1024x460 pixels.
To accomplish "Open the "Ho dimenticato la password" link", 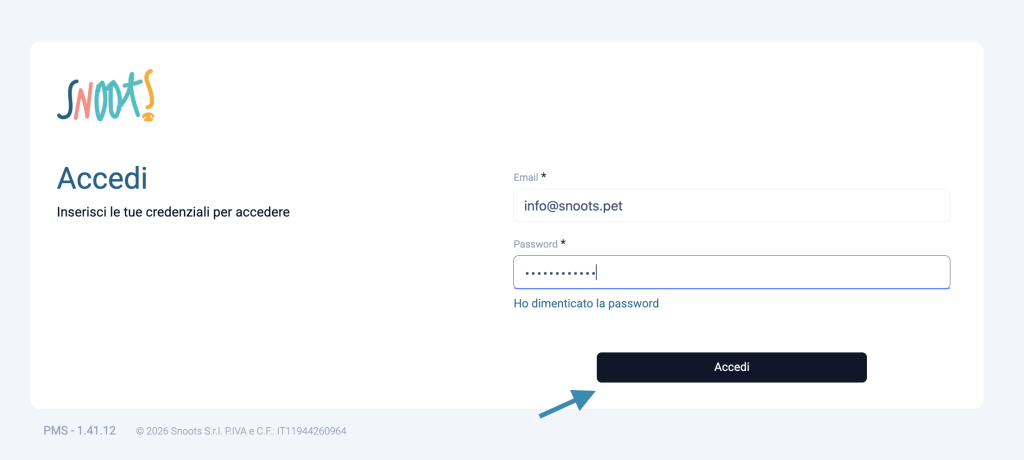I will [x=586, y=303].
